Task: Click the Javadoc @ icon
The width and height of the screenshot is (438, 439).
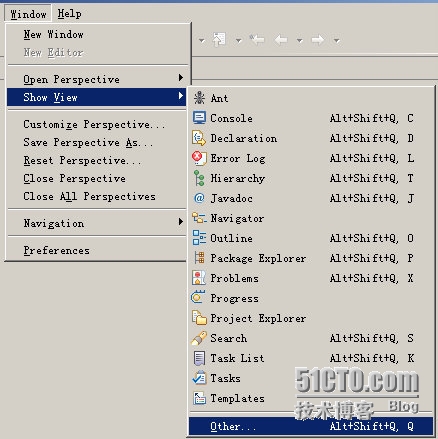Action: (199, 198)
